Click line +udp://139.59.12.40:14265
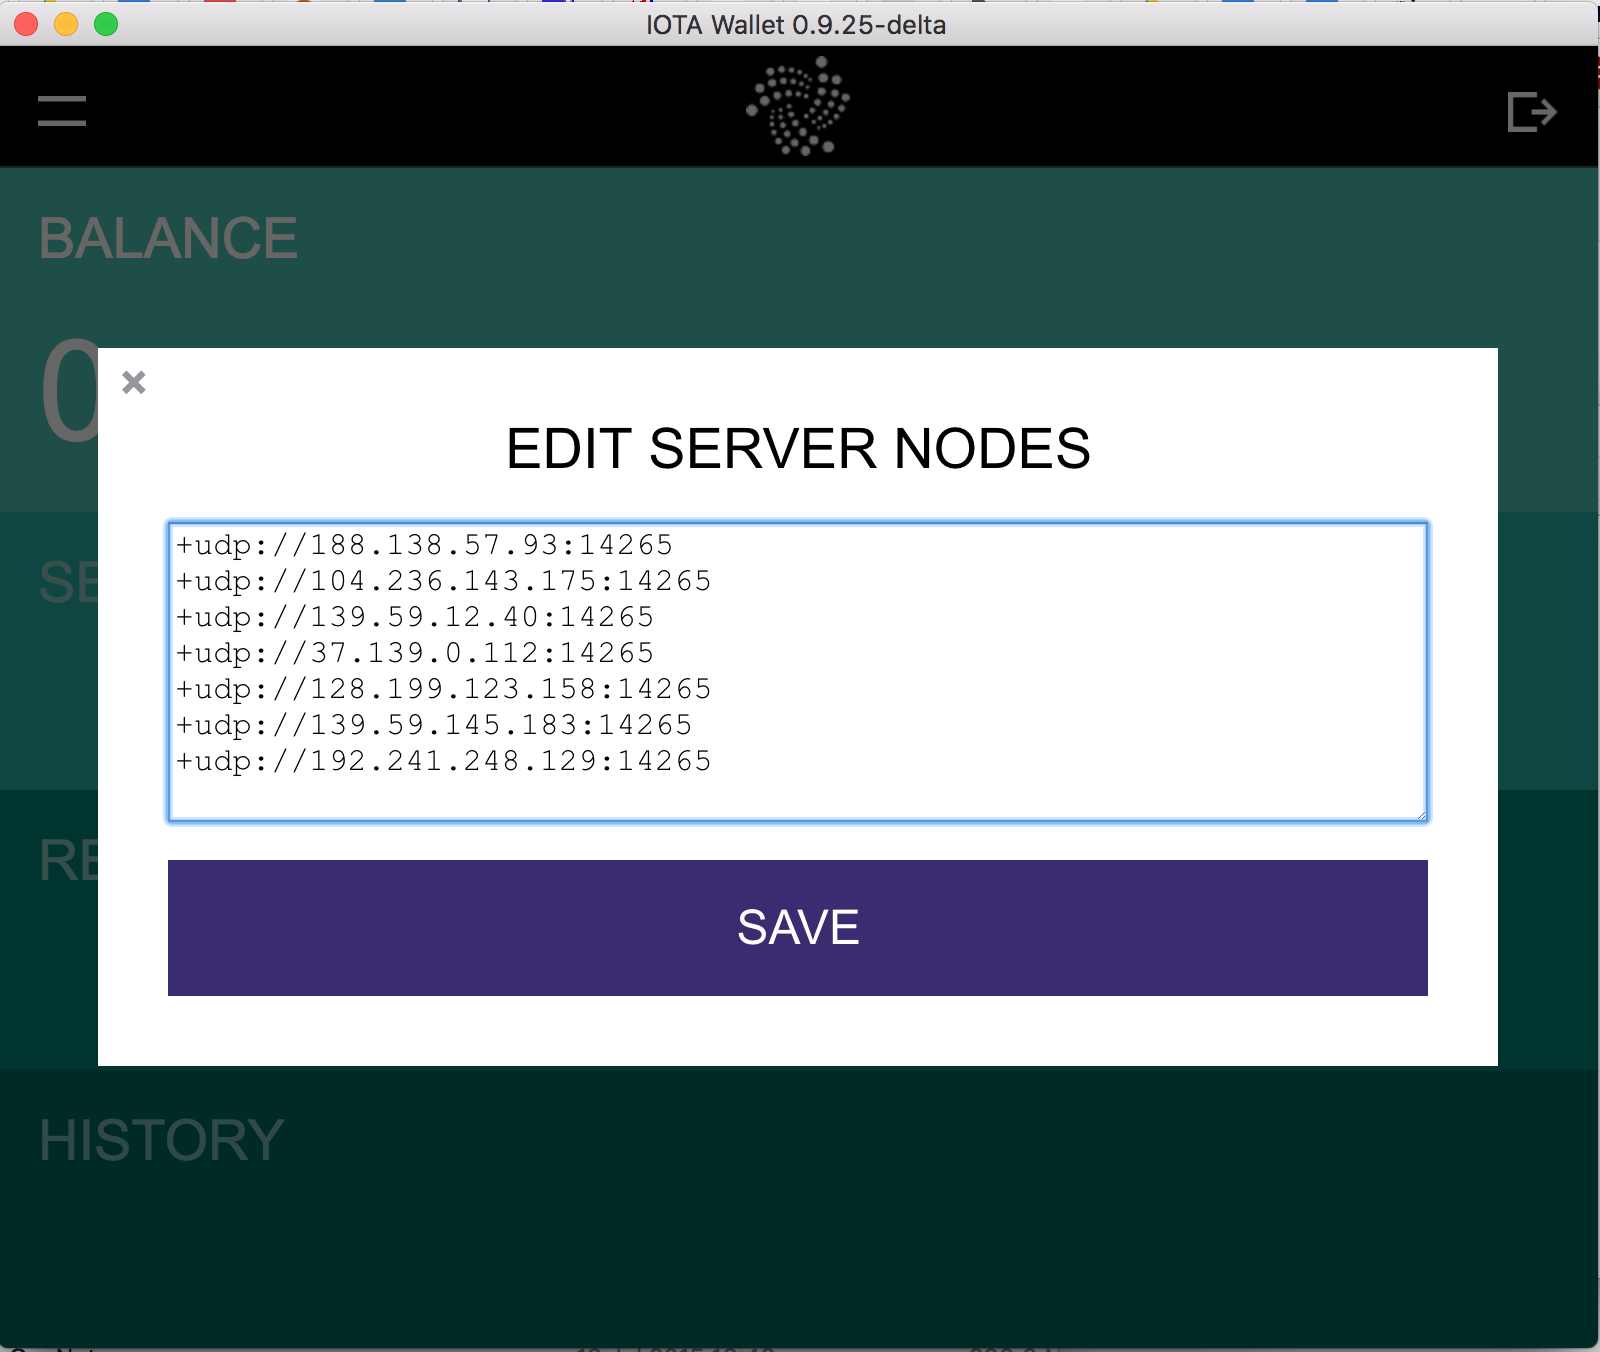Viewport: 1600px width, 1352px height. click(415, 617)
